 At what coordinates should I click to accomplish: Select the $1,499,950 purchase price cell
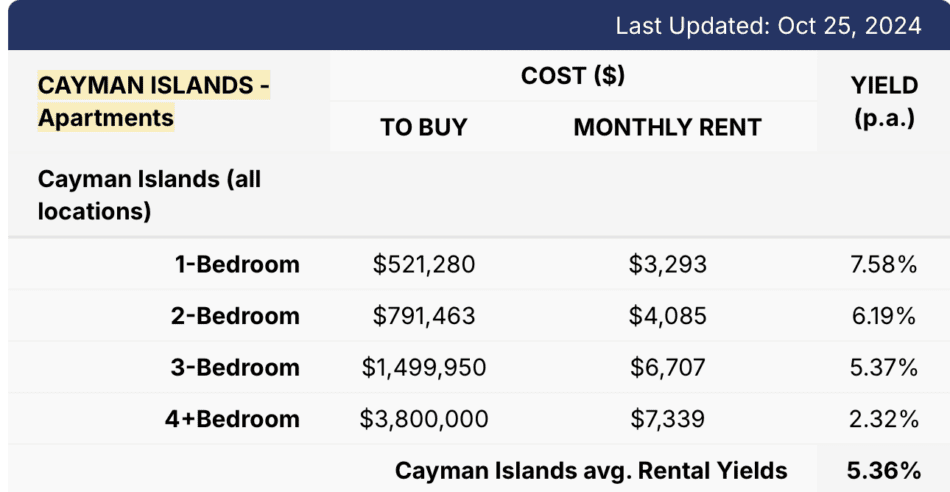[x=424, y=367]
